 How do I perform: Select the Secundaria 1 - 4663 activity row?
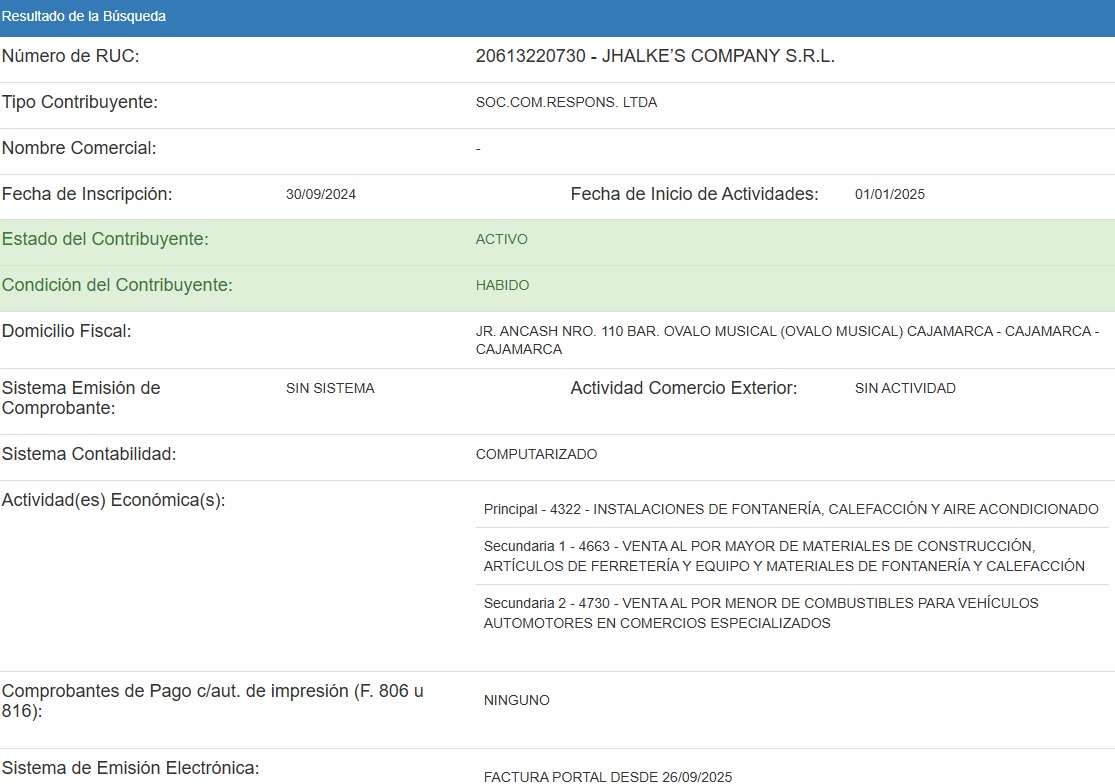784,556
